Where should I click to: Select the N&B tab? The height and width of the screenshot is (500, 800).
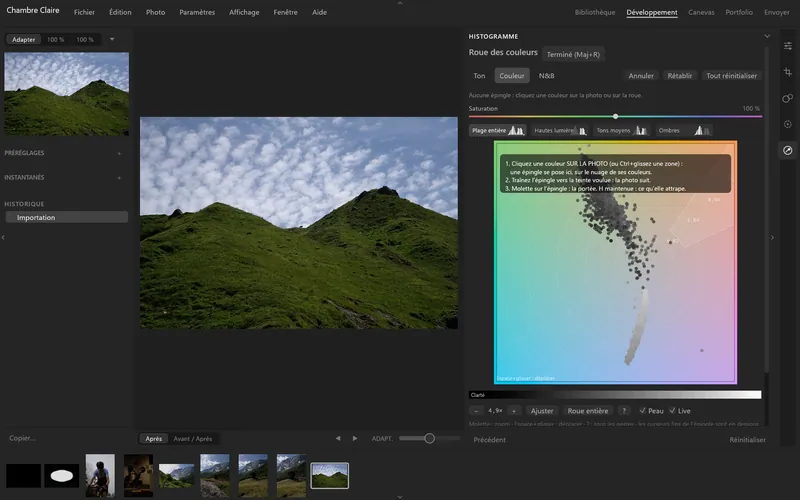[x=546, y=76]
